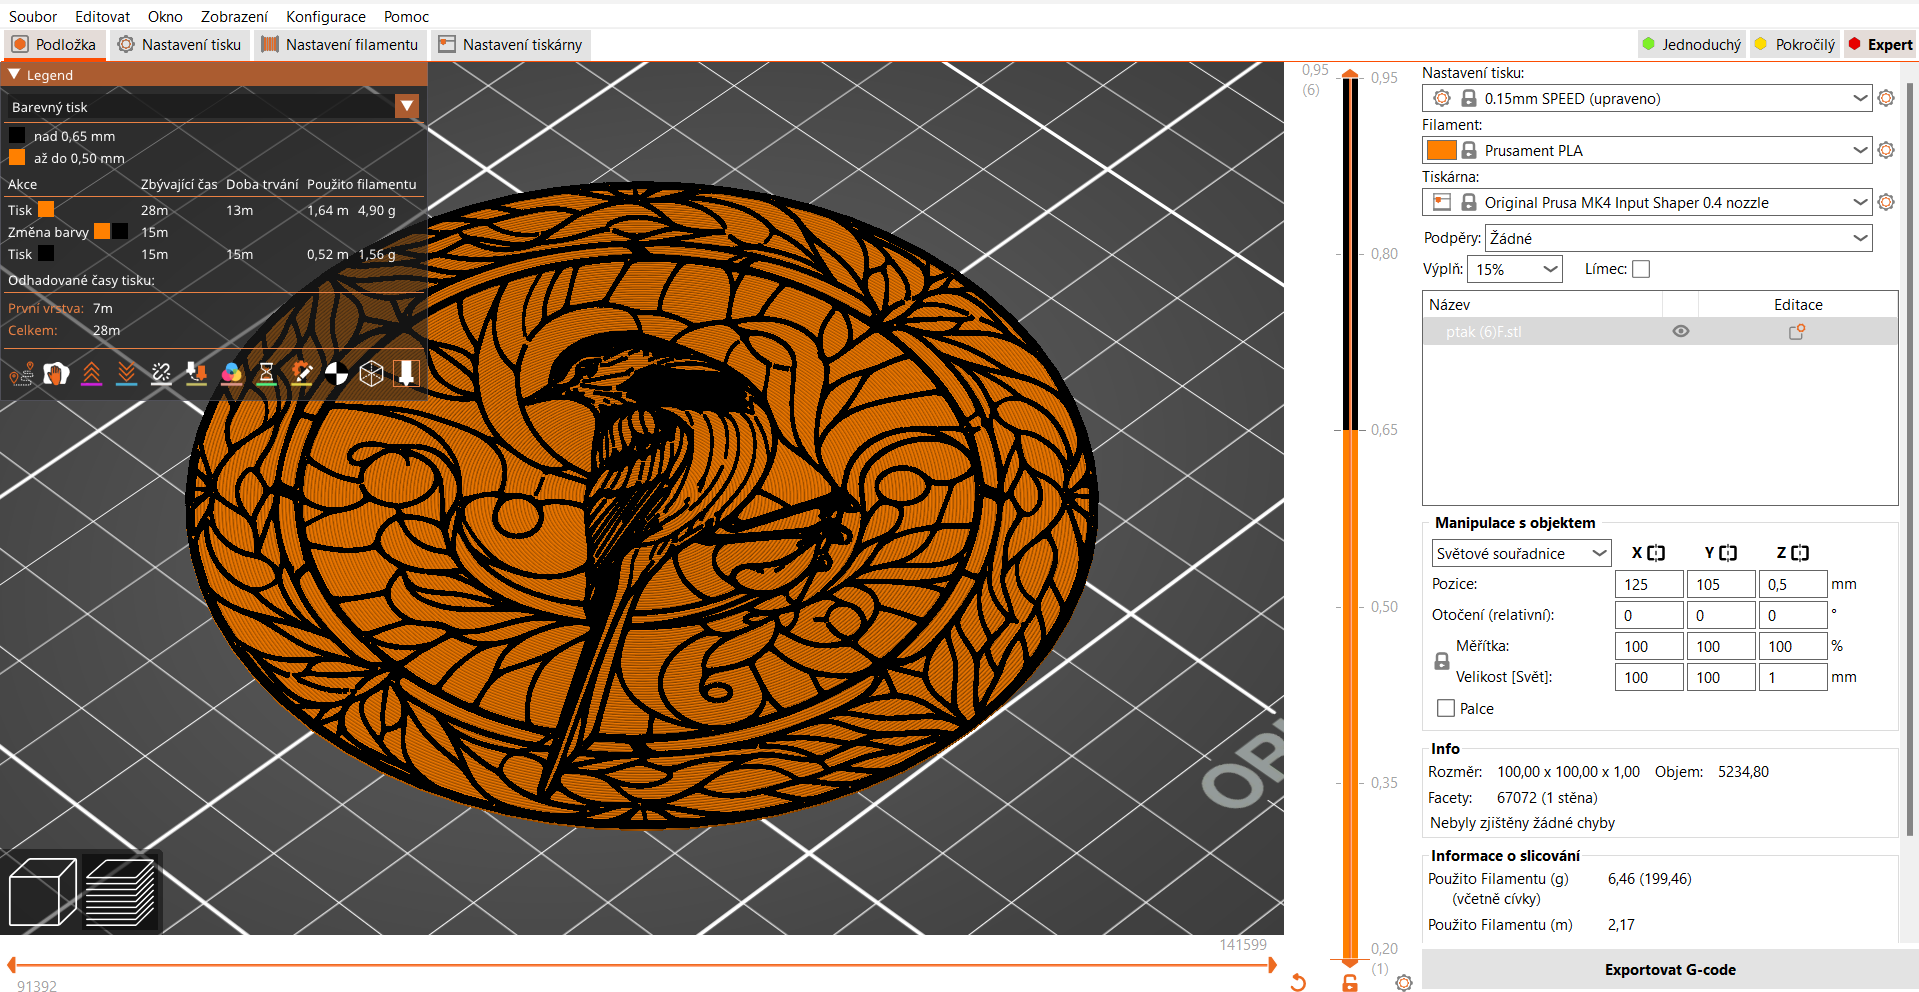
Task: Open Světové souřadnice coordinate dropdown
Action: point(1521,553)
